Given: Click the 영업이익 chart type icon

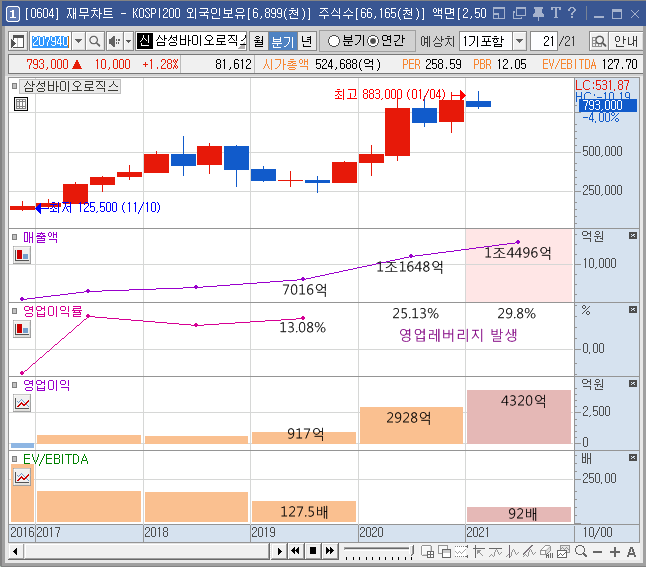Looking at the screenshot, I should (x=22, y=403).
